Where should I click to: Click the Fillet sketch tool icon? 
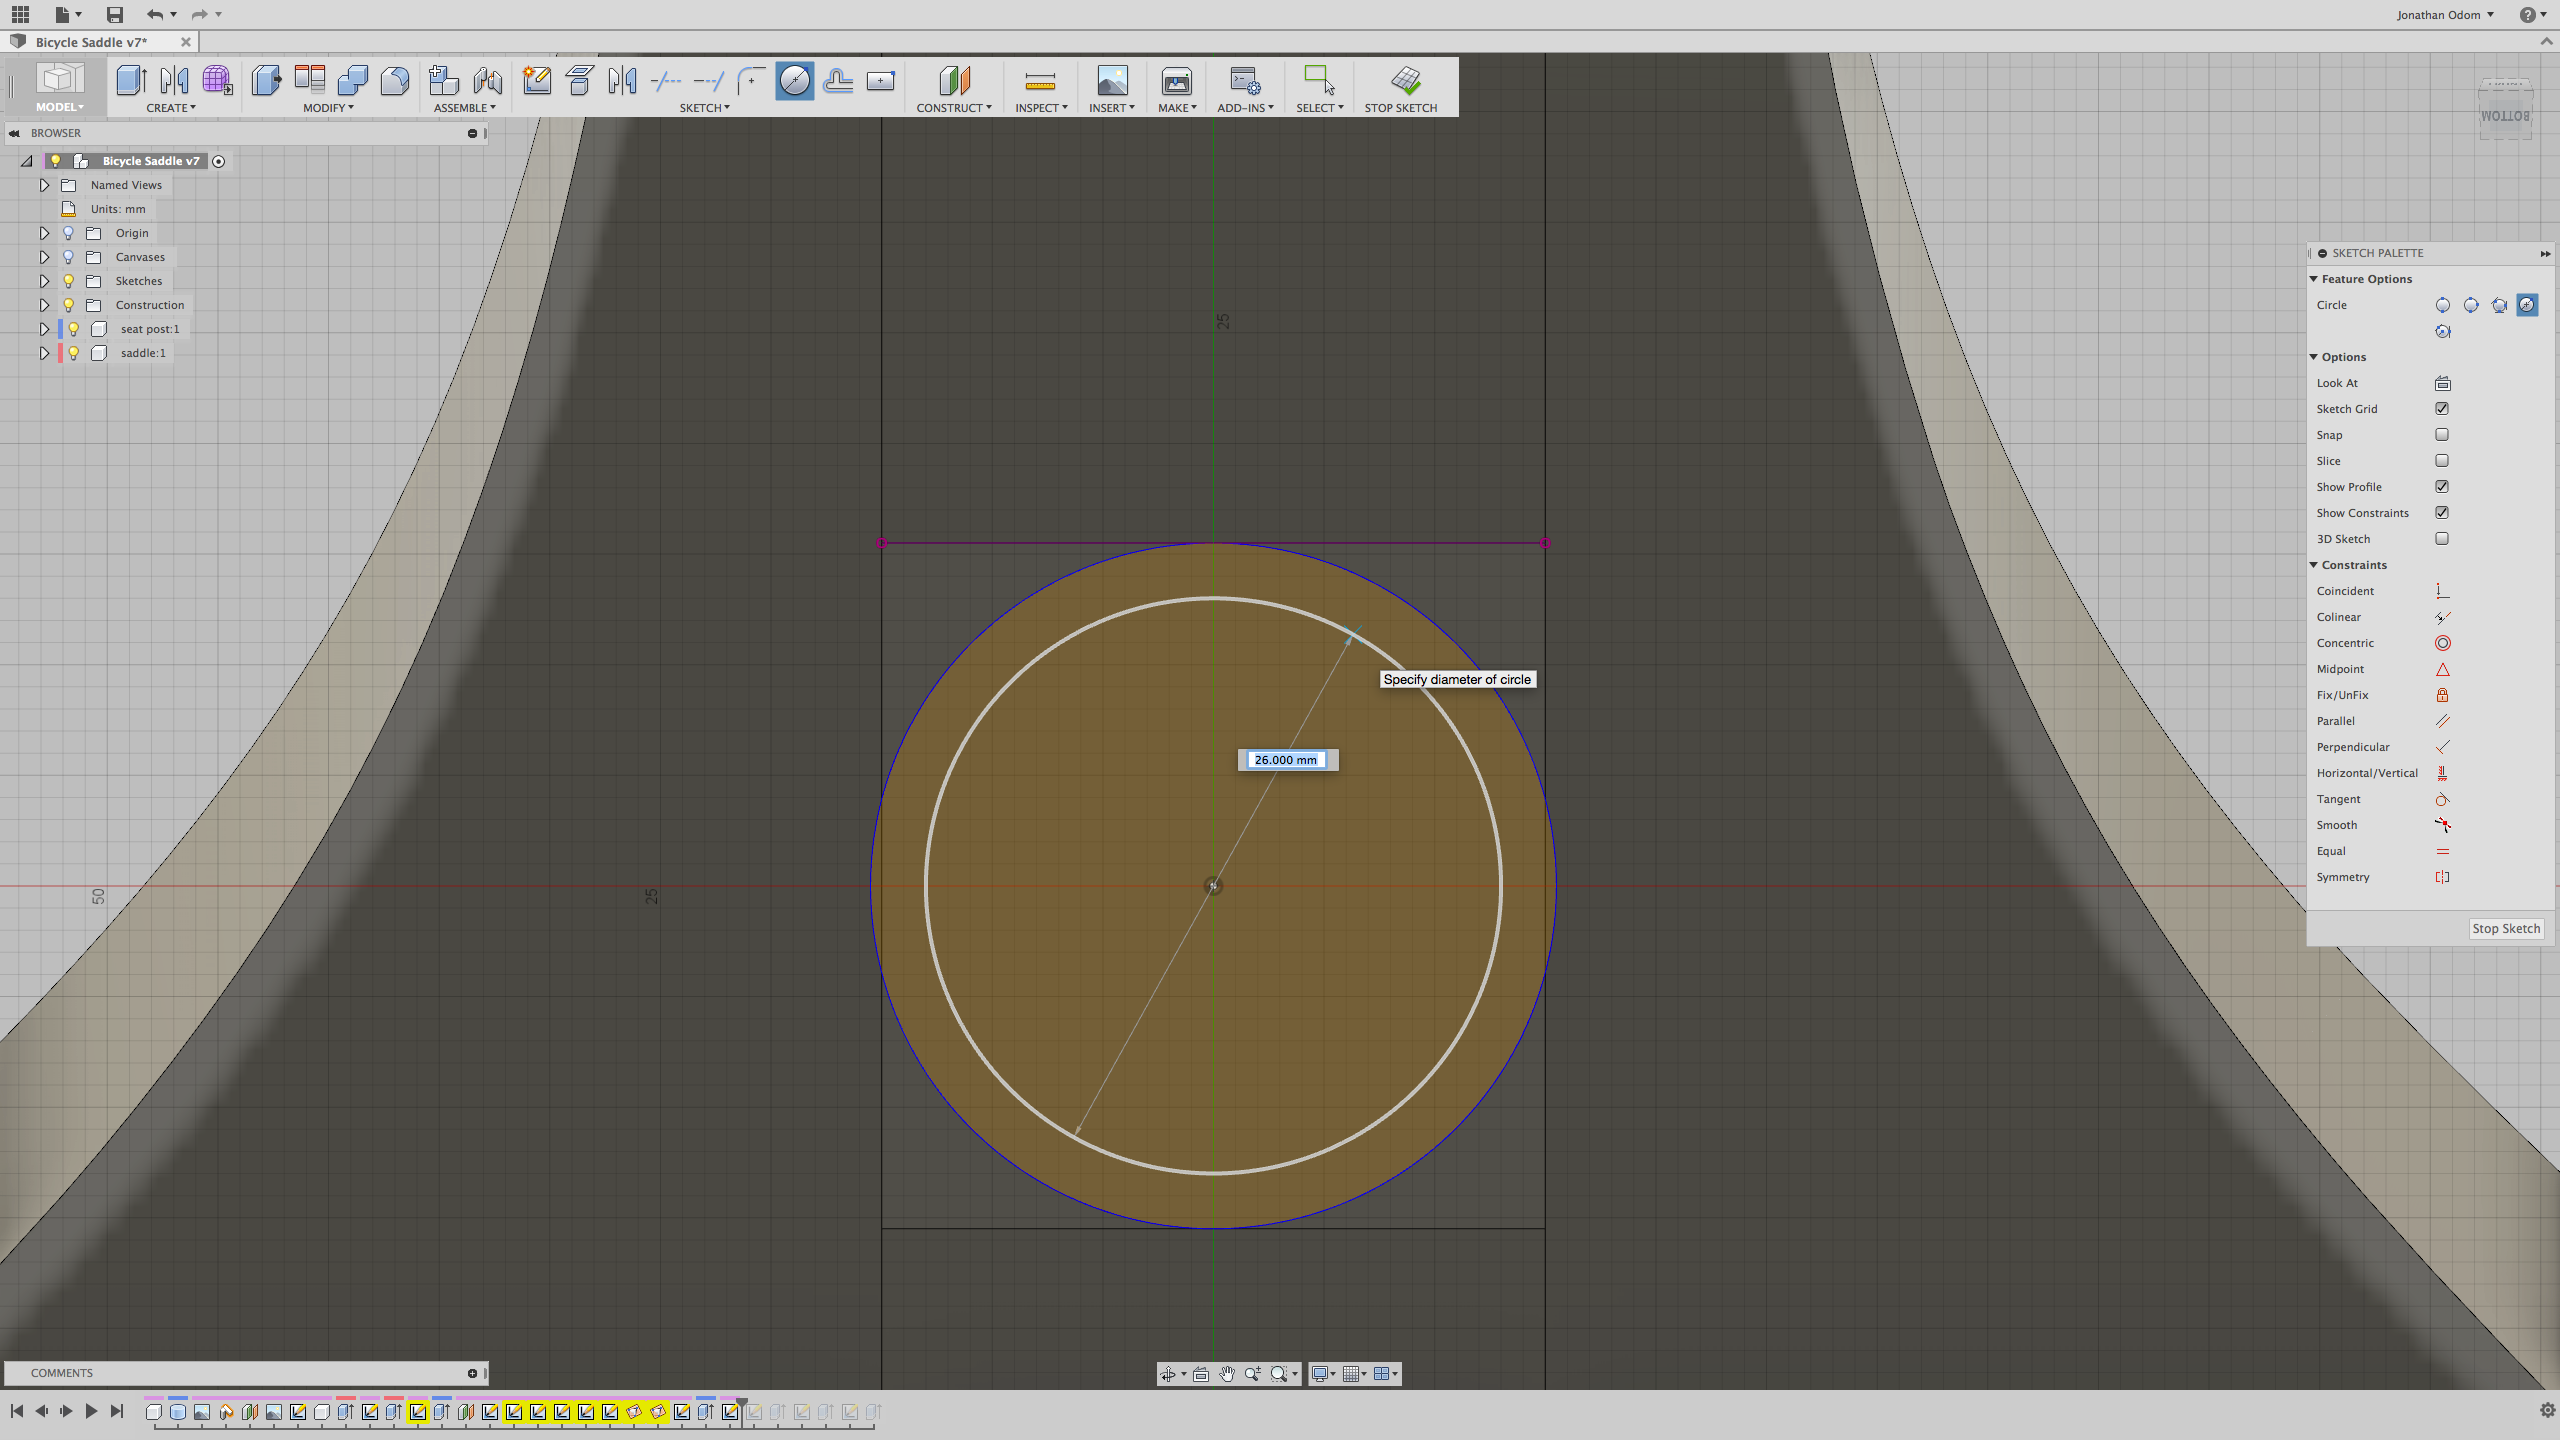750,80
